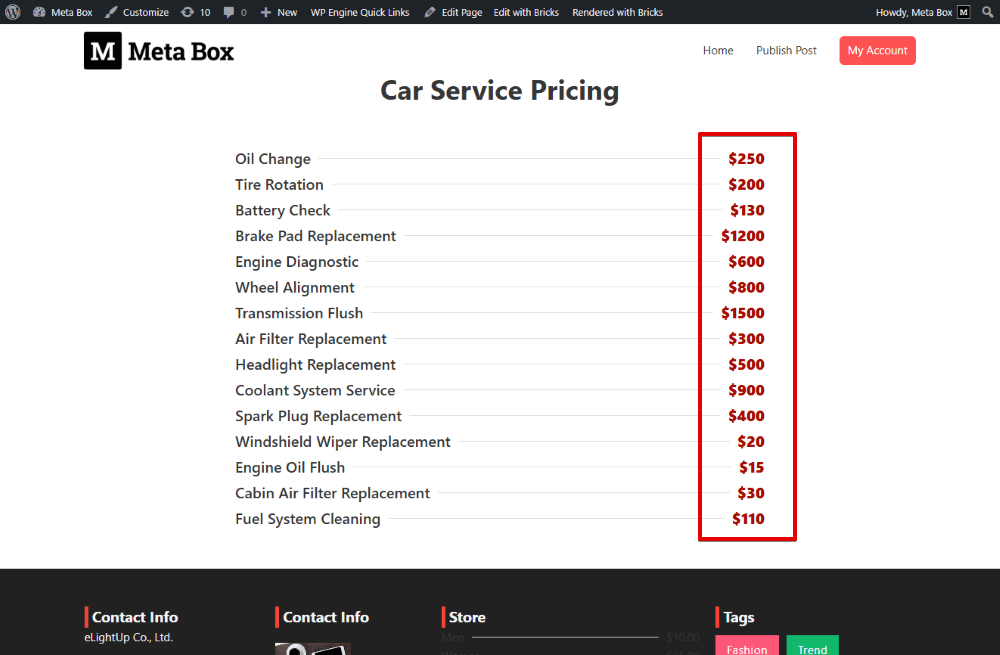Select the Trend tag in footer
The image size is (1000, 655).
pos(812,647)
